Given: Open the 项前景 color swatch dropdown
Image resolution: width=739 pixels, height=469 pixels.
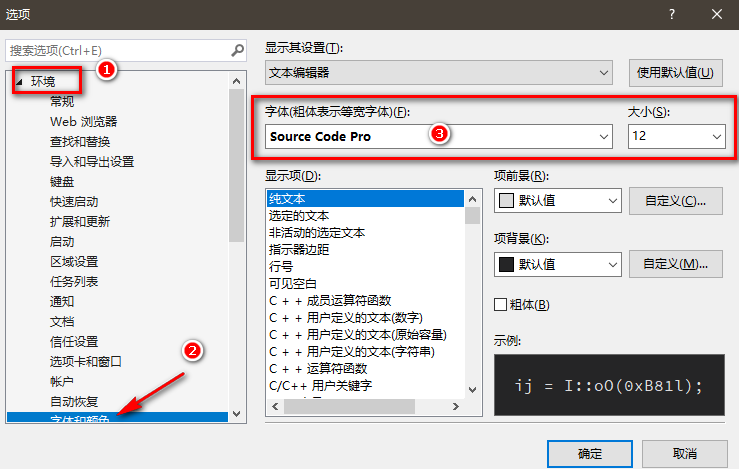Looking at the screenshot, I should coord(558,201).
